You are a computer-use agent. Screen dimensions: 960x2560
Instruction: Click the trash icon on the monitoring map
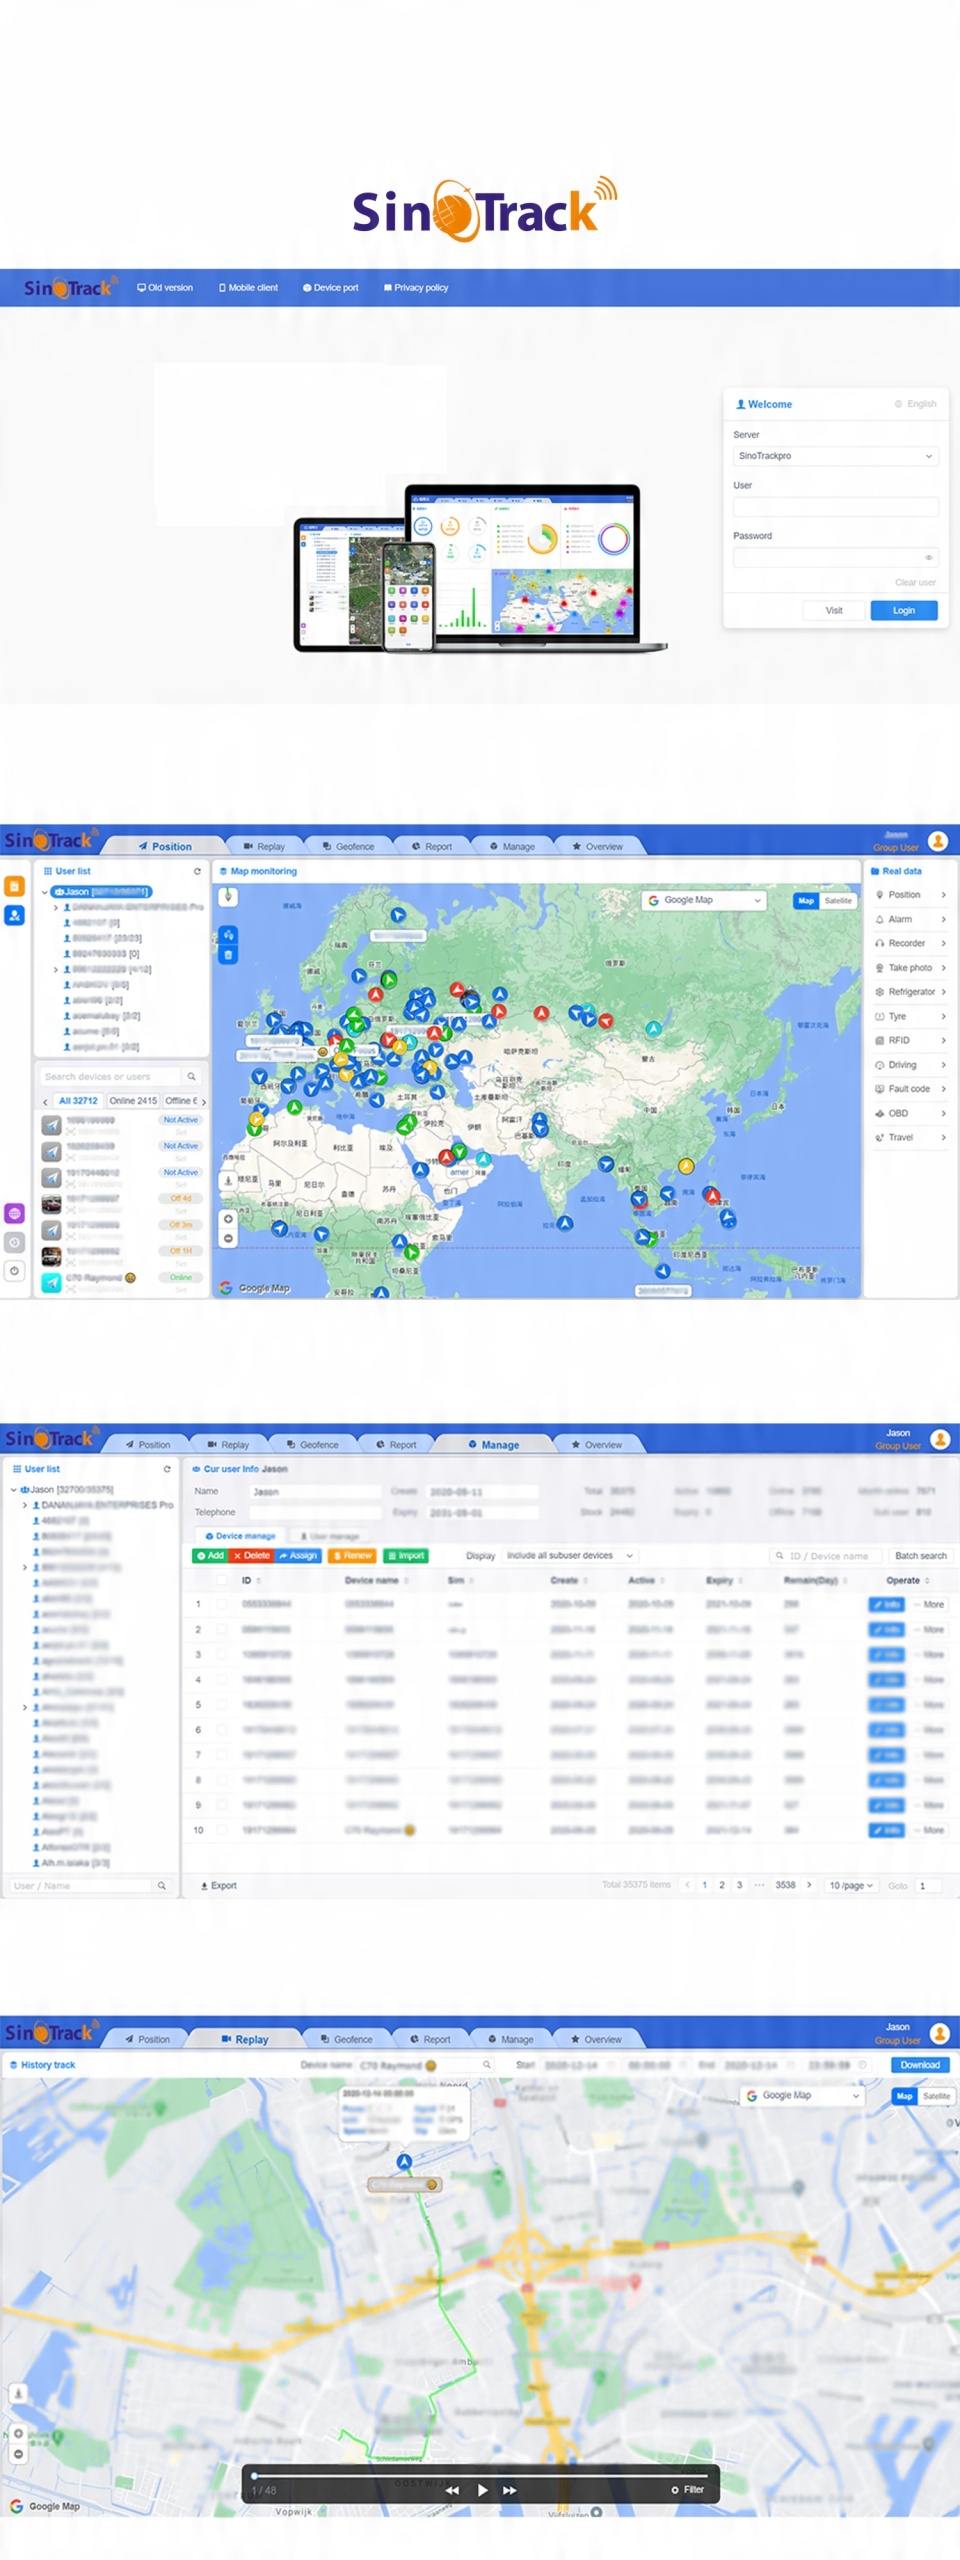[x=228, y=955]
